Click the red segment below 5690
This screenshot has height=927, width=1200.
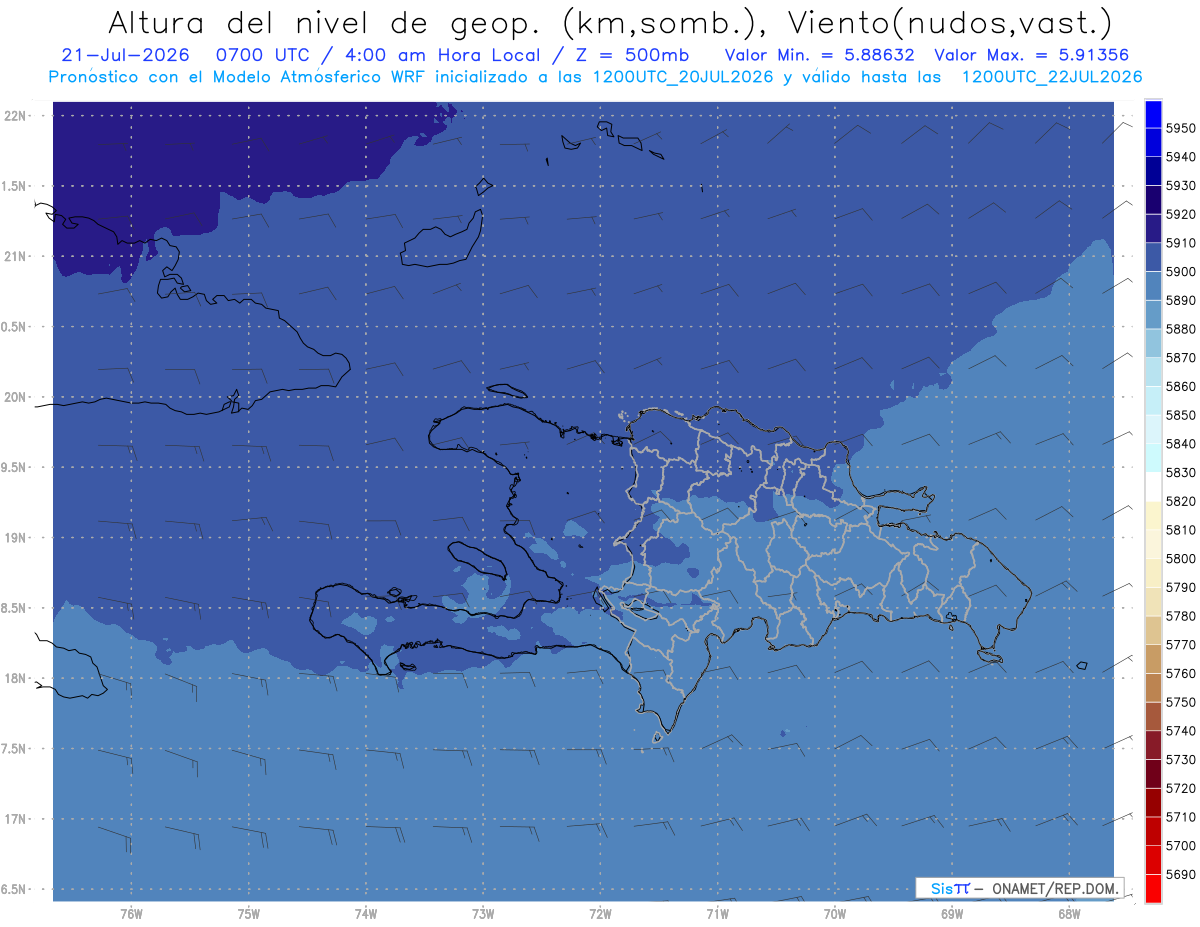click(1153, 888)
